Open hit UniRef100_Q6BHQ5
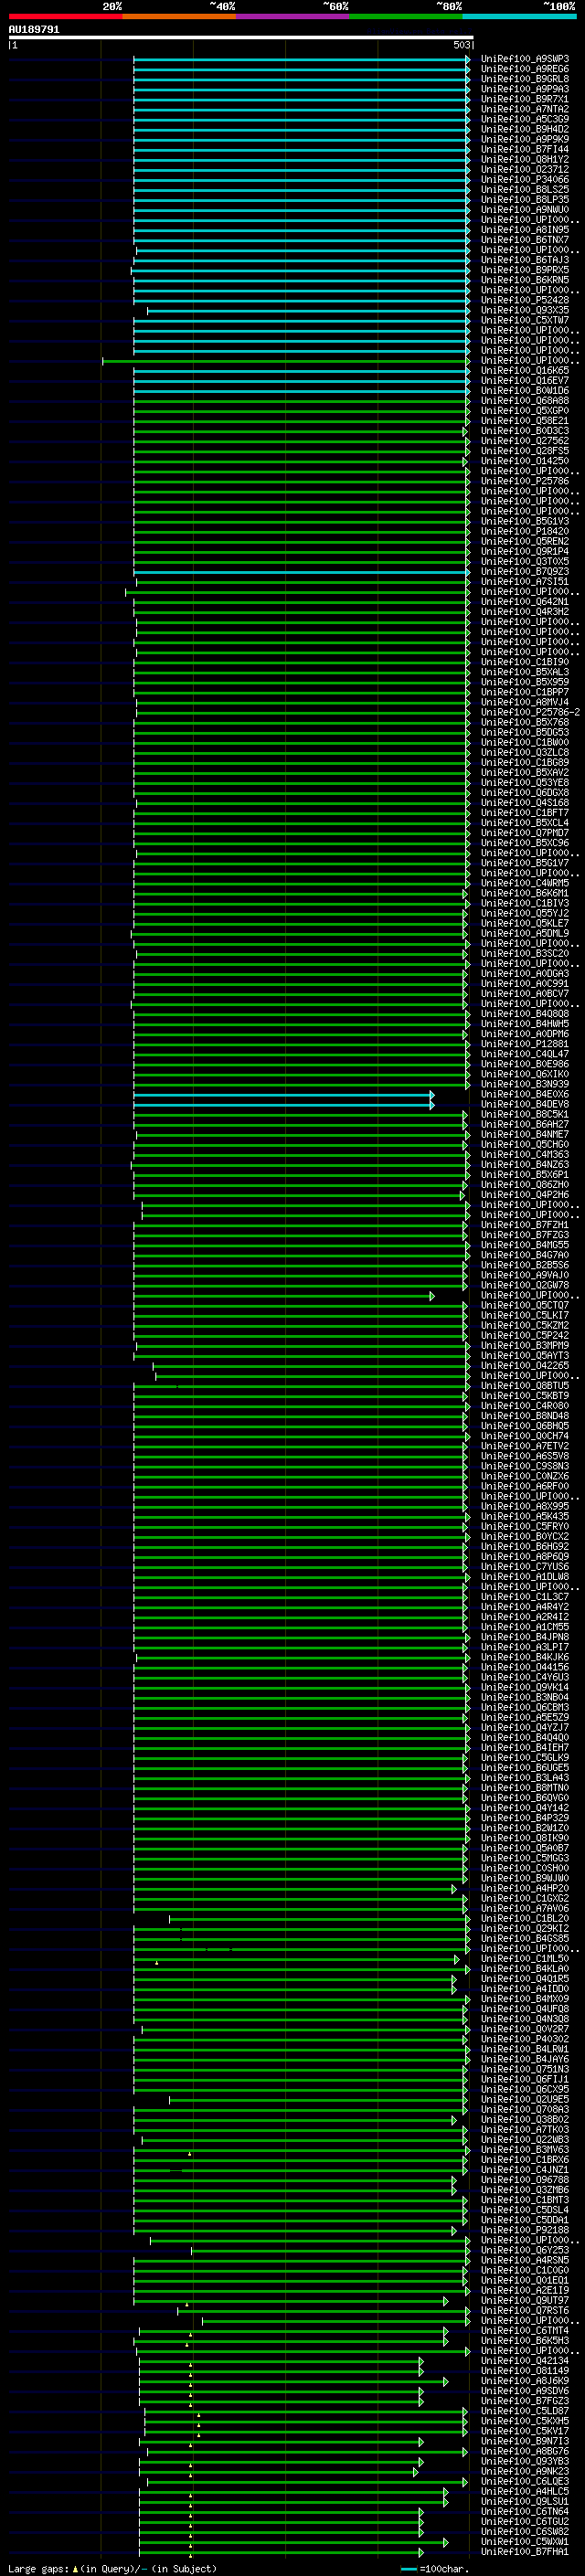 [524, 1425]
